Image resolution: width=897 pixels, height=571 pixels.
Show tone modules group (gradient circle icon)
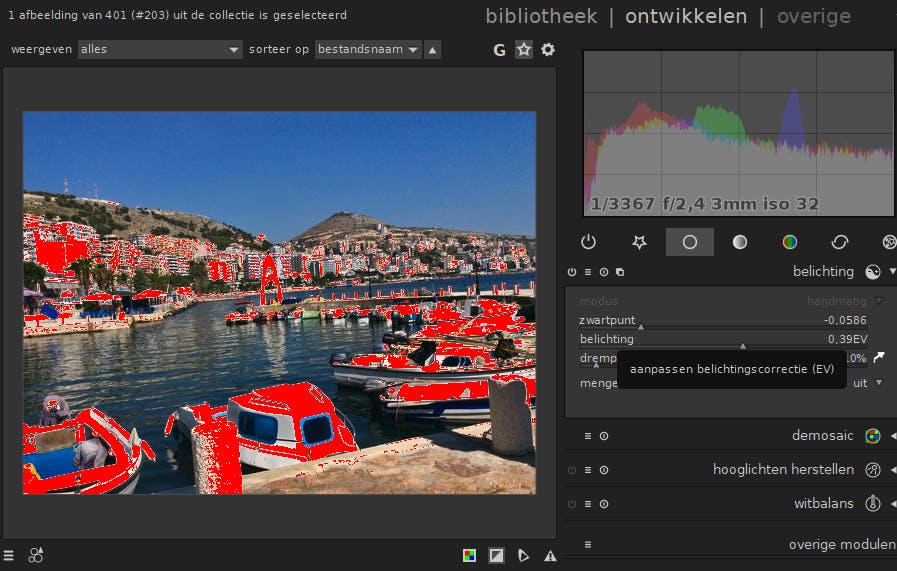coord(740,242)
